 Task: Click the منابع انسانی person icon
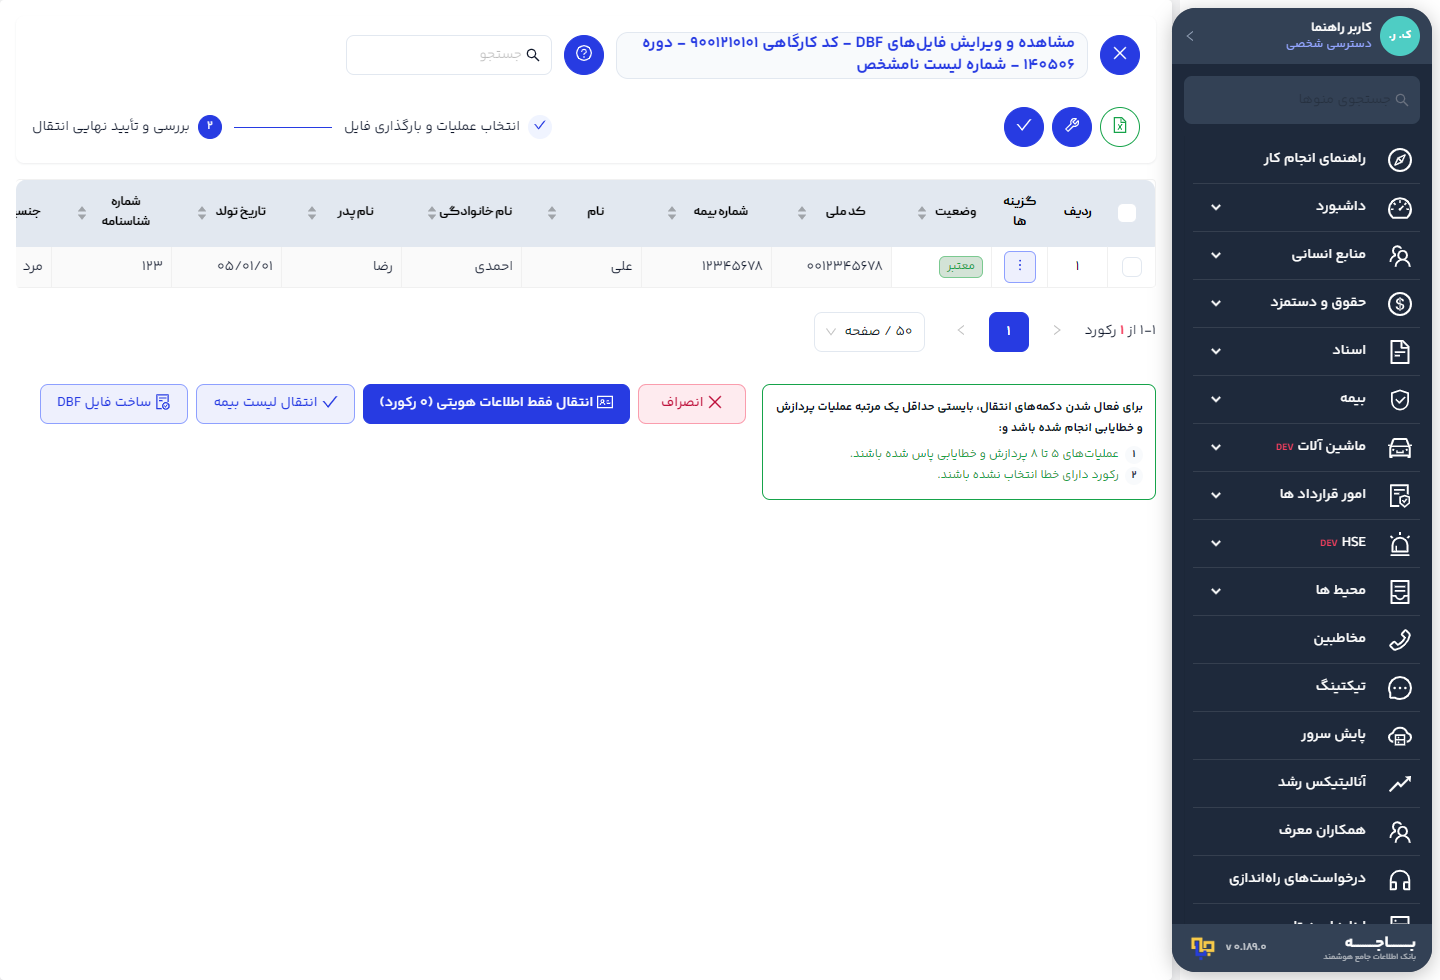[x=1400, y=255]
